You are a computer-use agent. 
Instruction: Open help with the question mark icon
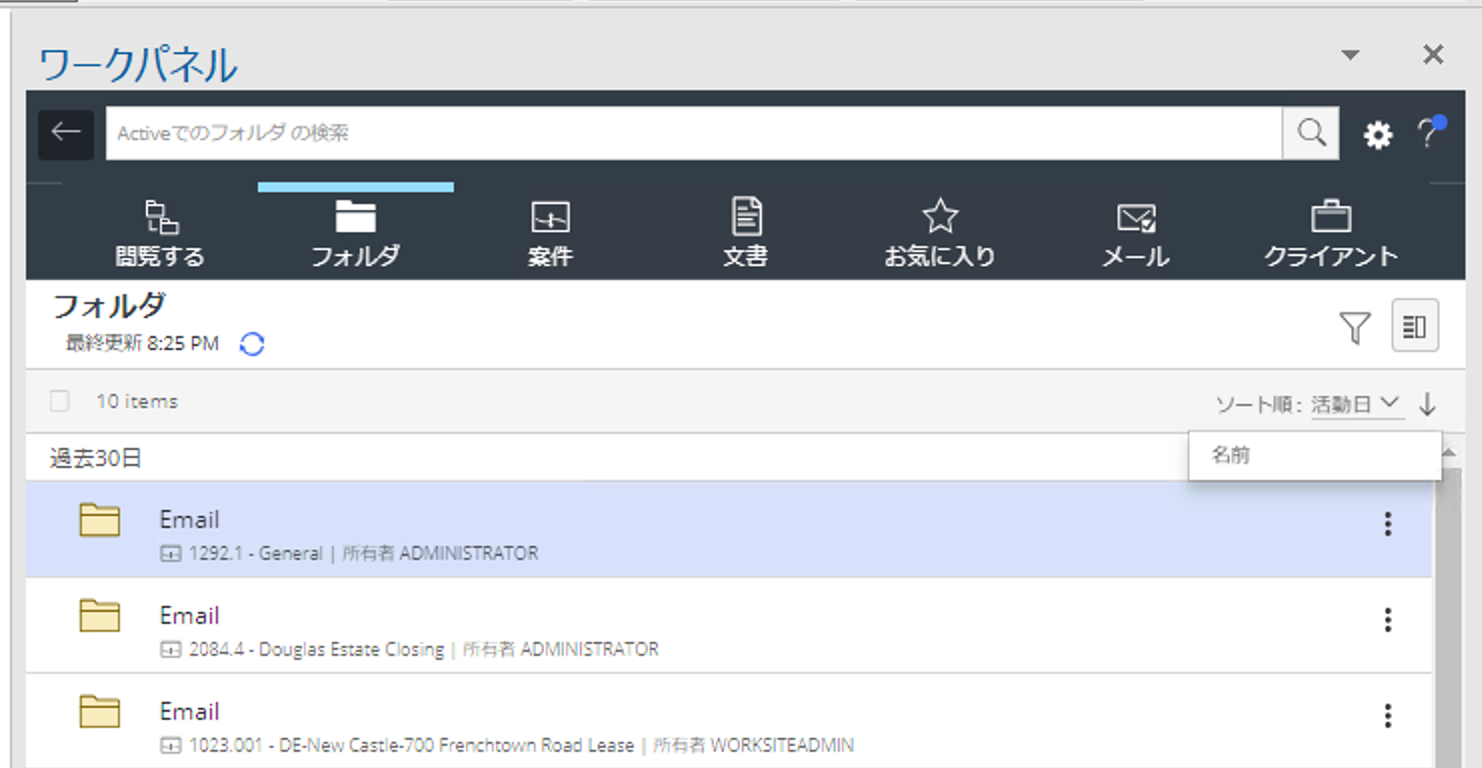point(1428,134)
